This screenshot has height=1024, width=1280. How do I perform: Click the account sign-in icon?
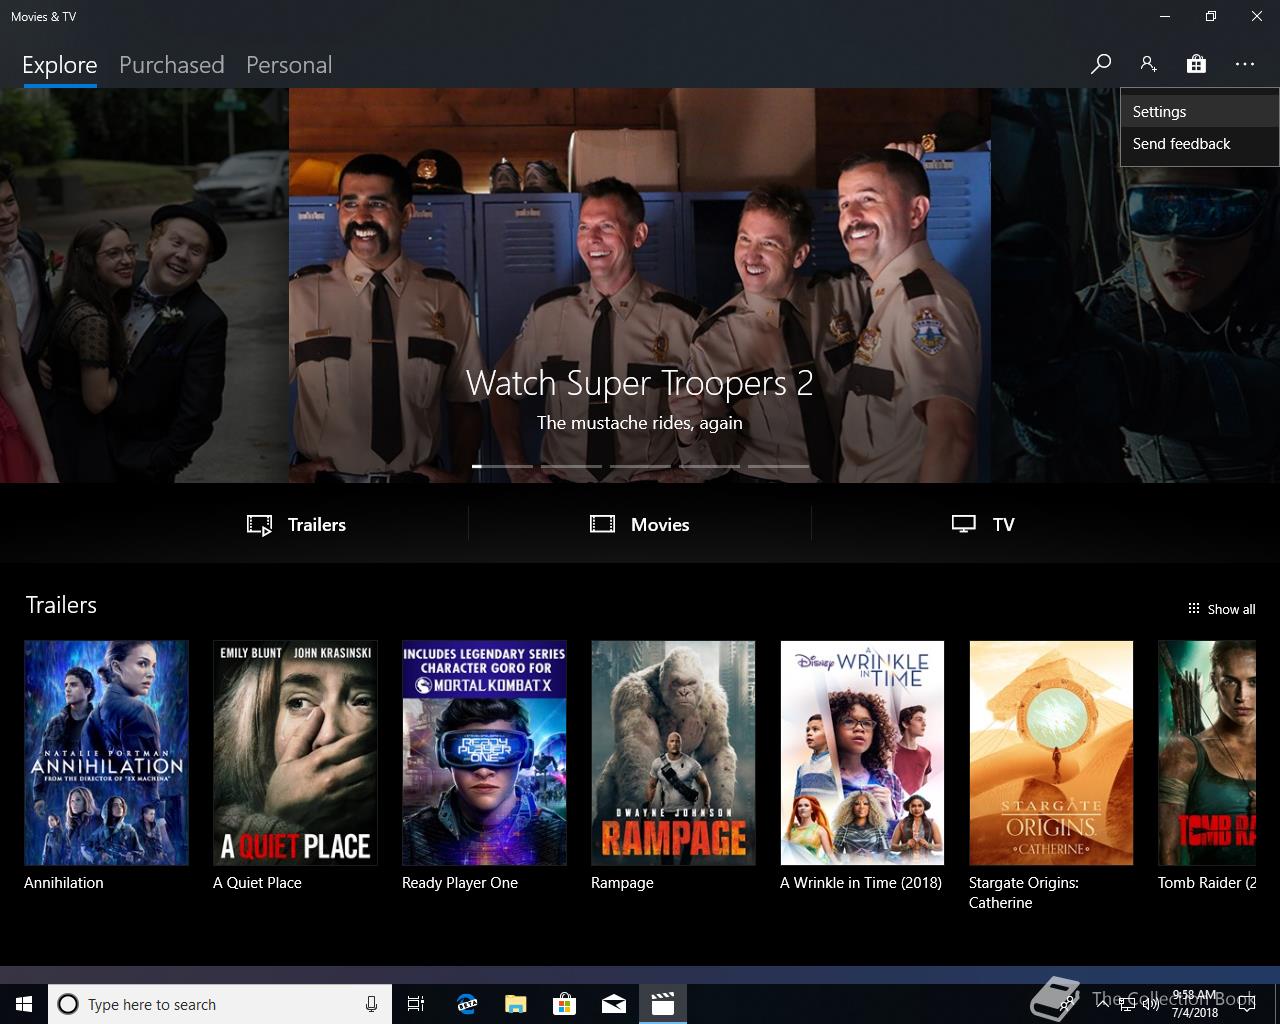(1148, 64)
